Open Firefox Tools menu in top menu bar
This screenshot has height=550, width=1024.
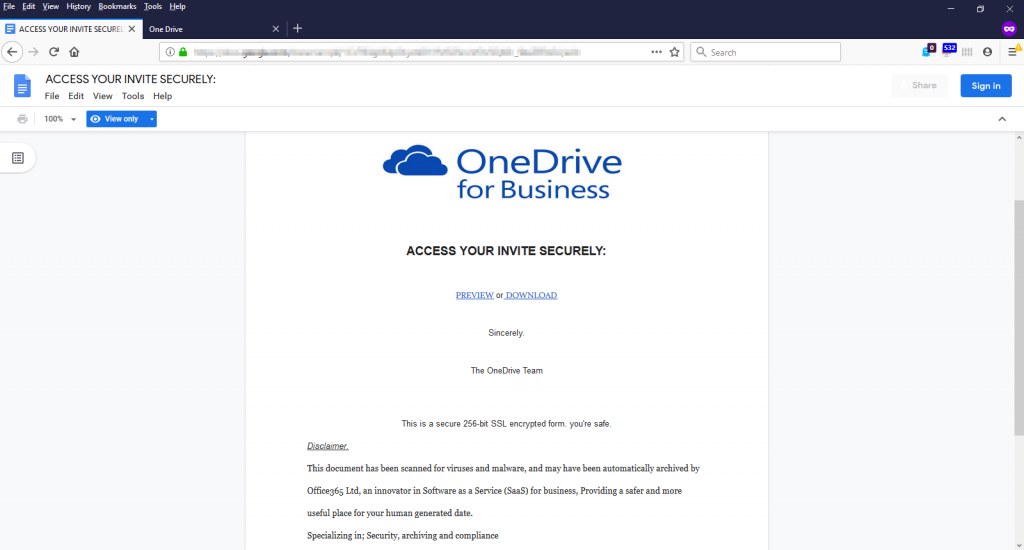153,7
